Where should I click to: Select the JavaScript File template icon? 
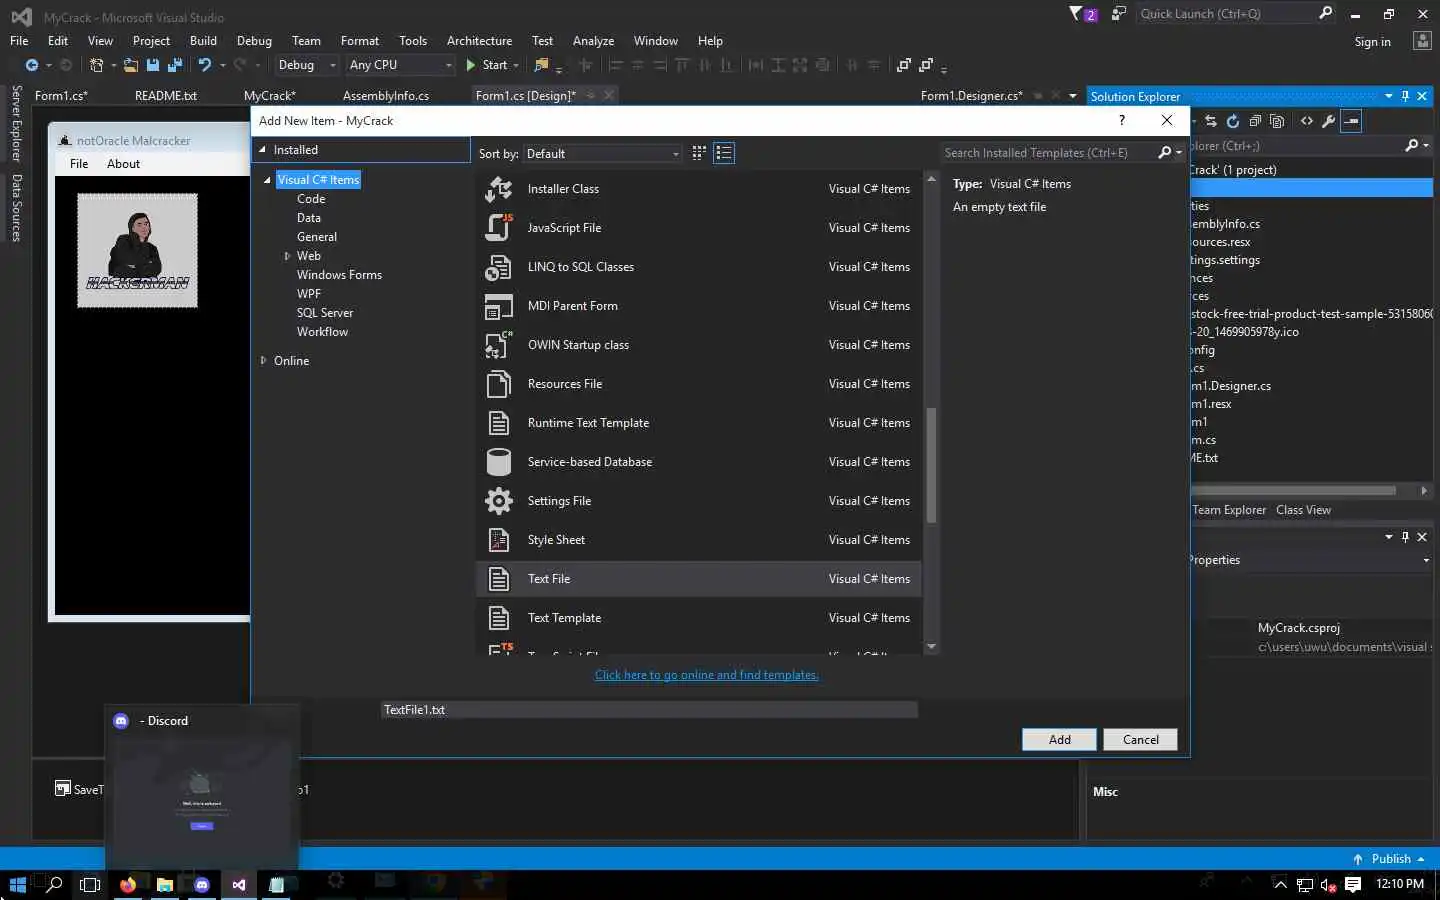pyautogui.click(x=498, y=228)
